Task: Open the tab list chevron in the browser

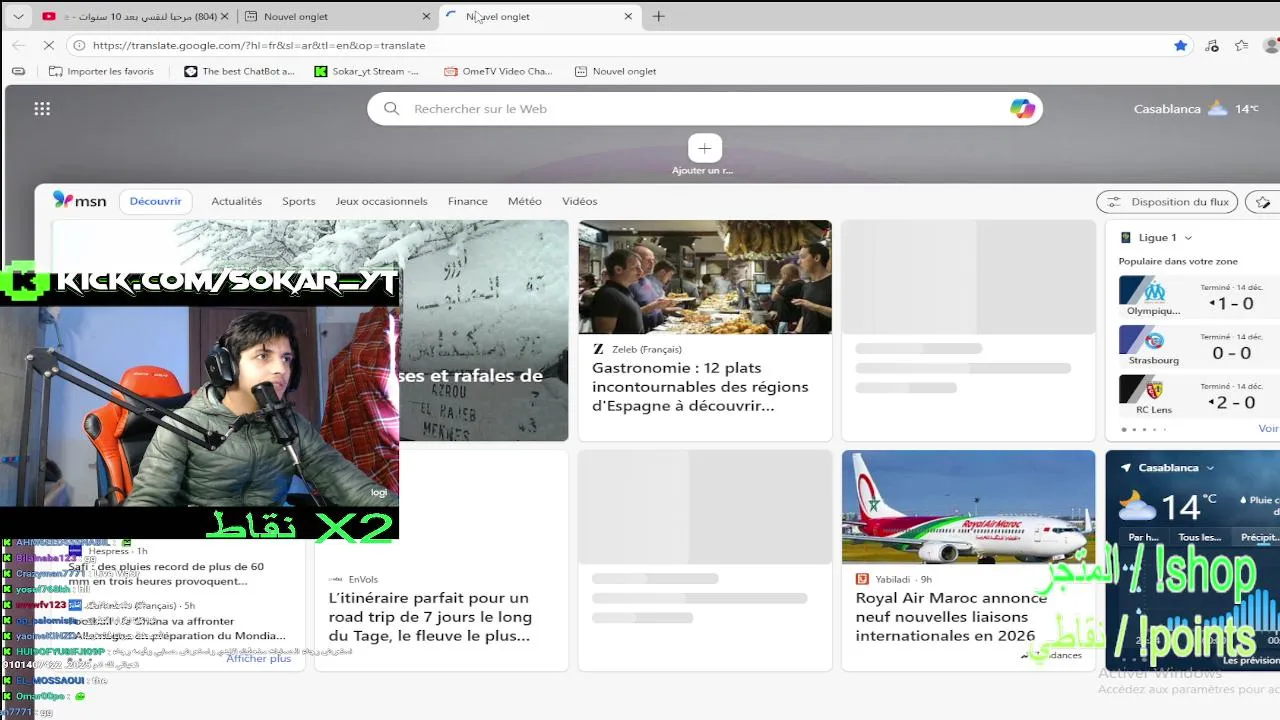Action: point(18,16)
